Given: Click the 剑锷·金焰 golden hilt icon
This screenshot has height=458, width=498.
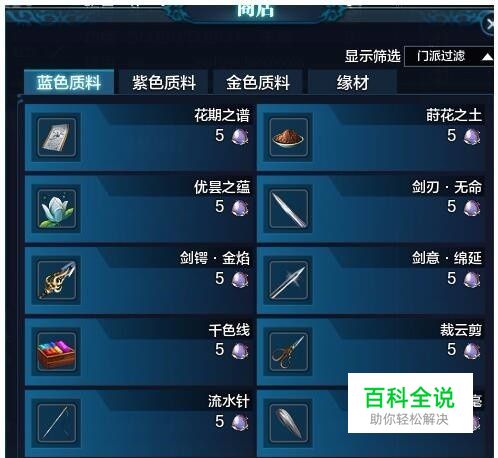Looking at the screenshot, I should pos(56,280).
